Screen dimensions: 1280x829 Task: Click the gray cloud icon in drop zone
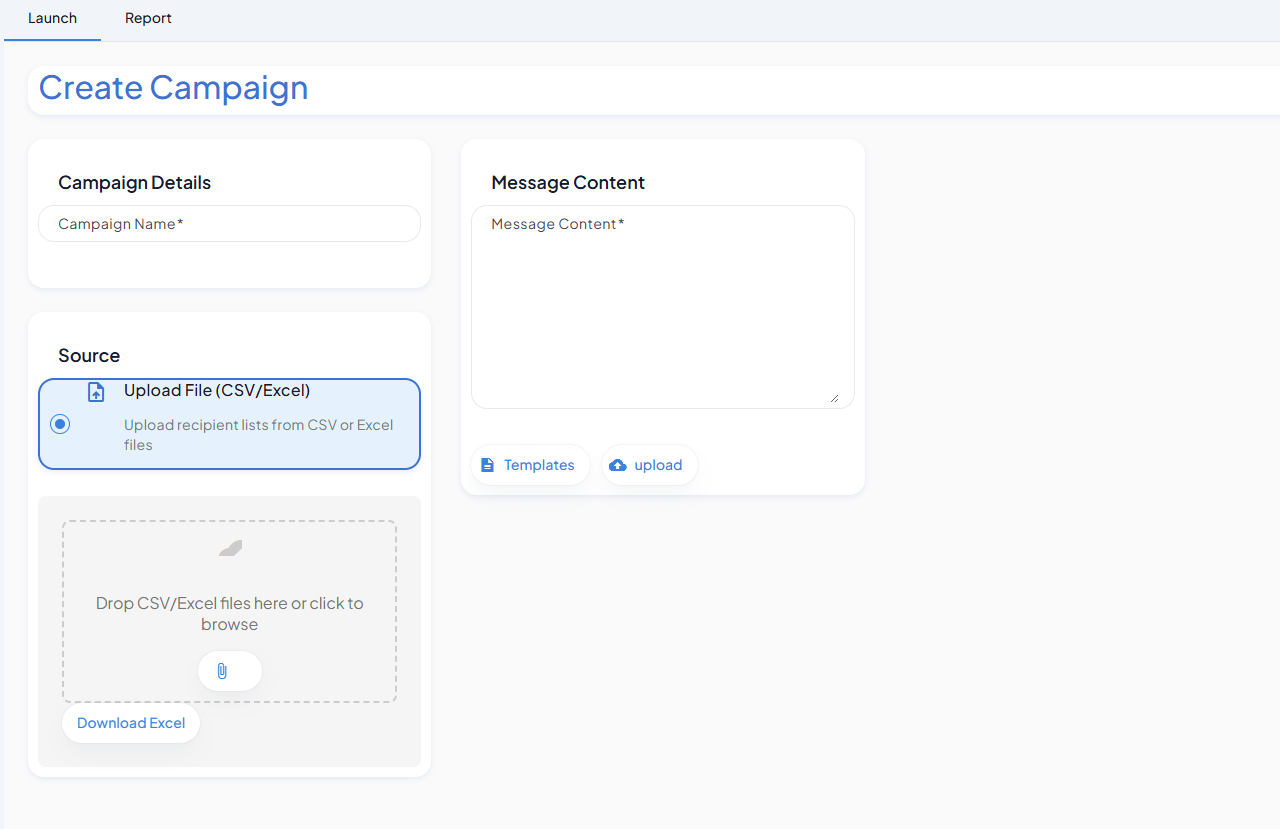point(230,548)
